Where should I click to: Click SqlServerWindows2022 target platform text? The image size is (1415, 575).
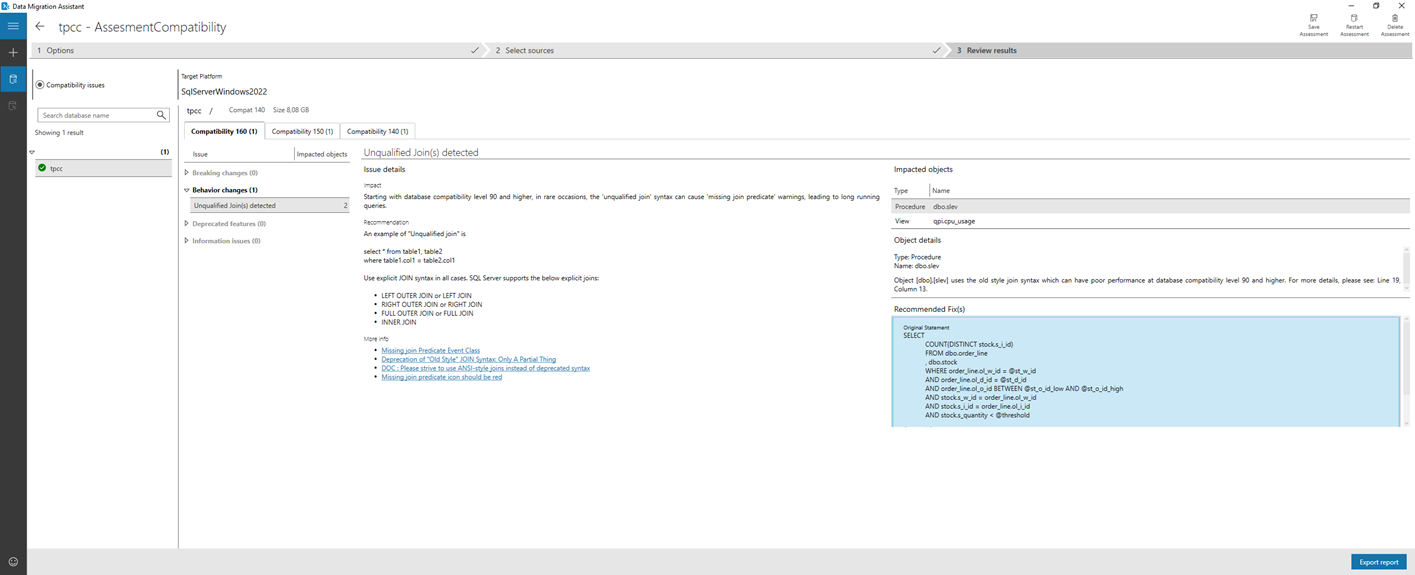[x=224, y=91]
